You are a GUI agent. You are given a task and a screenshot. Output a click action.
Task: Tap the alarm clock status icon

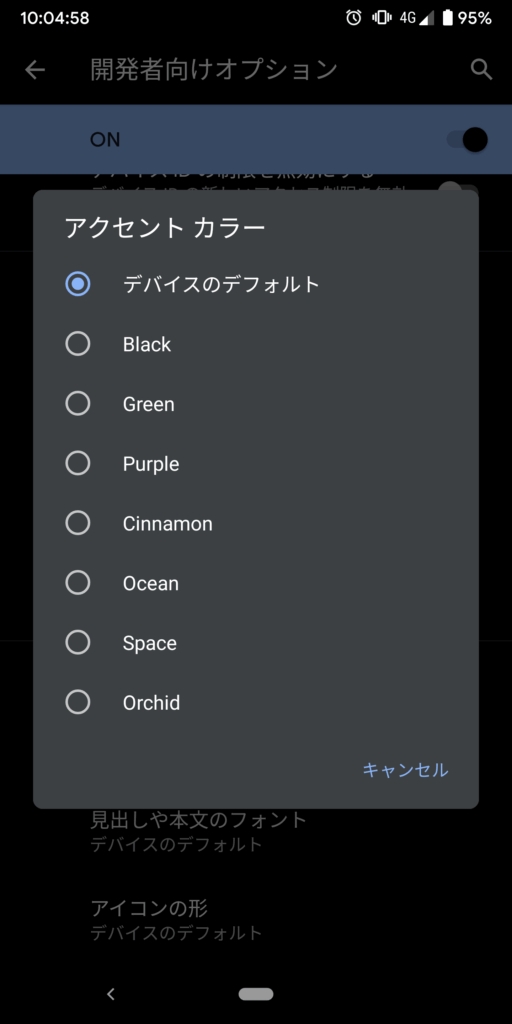(353, 18)
